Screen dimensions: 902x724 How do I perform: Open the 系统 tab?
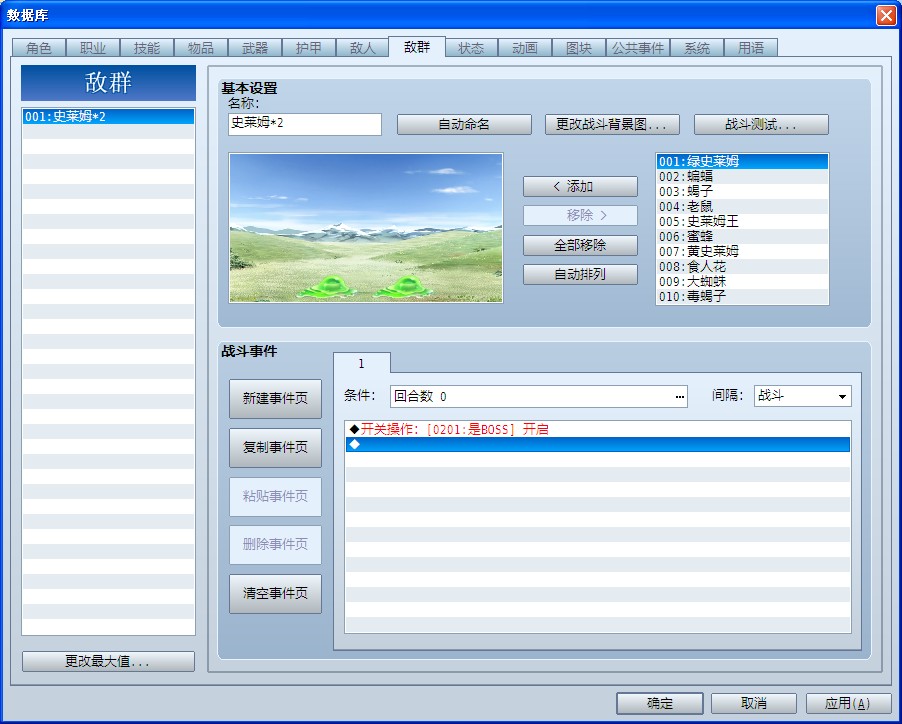pyautogui.click(x=697, y=48)
